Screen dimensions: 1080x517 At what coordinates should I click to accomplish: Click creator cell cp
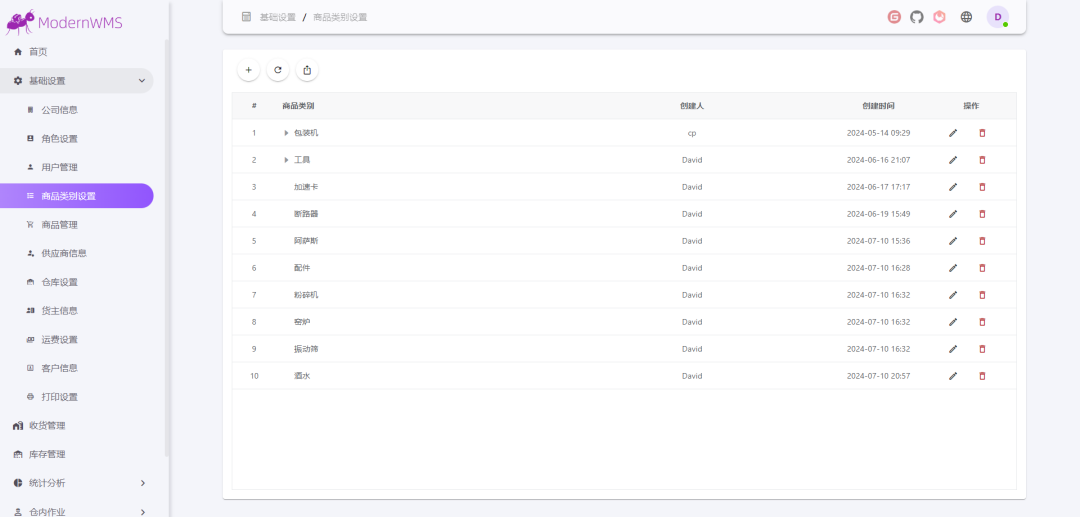692,133
